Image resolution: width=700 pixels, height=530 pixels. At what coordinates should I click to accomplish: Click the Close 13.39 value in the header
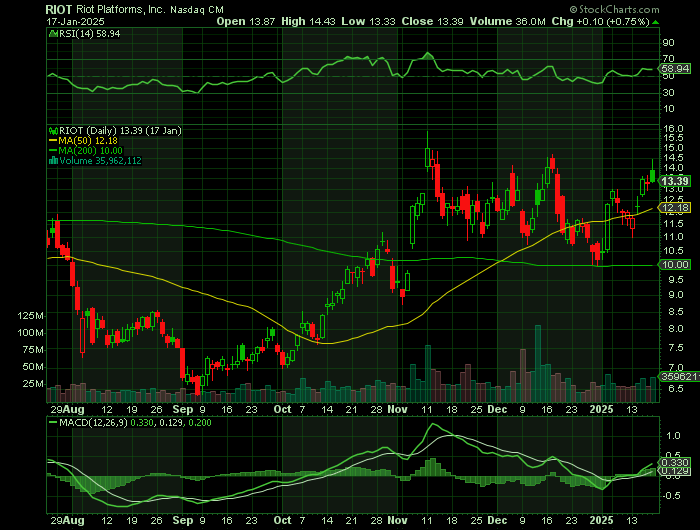click(433, 21)
